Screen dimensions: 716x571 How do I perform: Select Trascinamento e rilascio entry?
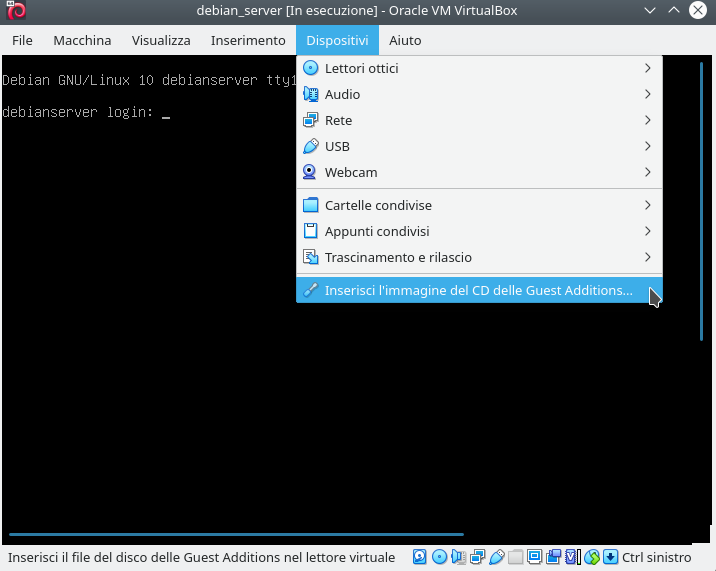pyautogui.click(x=479, y=258)
